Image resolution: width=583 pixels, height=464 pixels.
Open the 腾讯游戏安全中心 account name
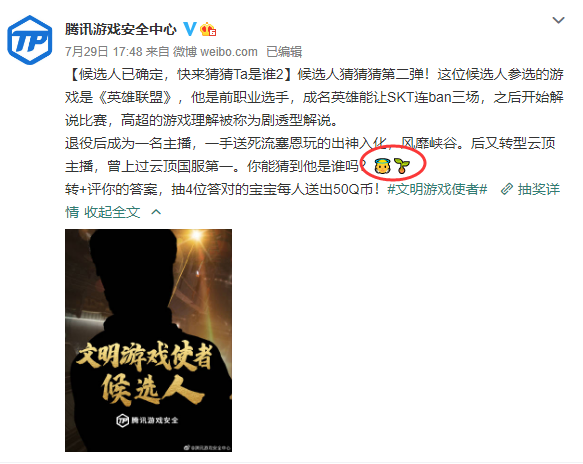(x=121, y=29)
